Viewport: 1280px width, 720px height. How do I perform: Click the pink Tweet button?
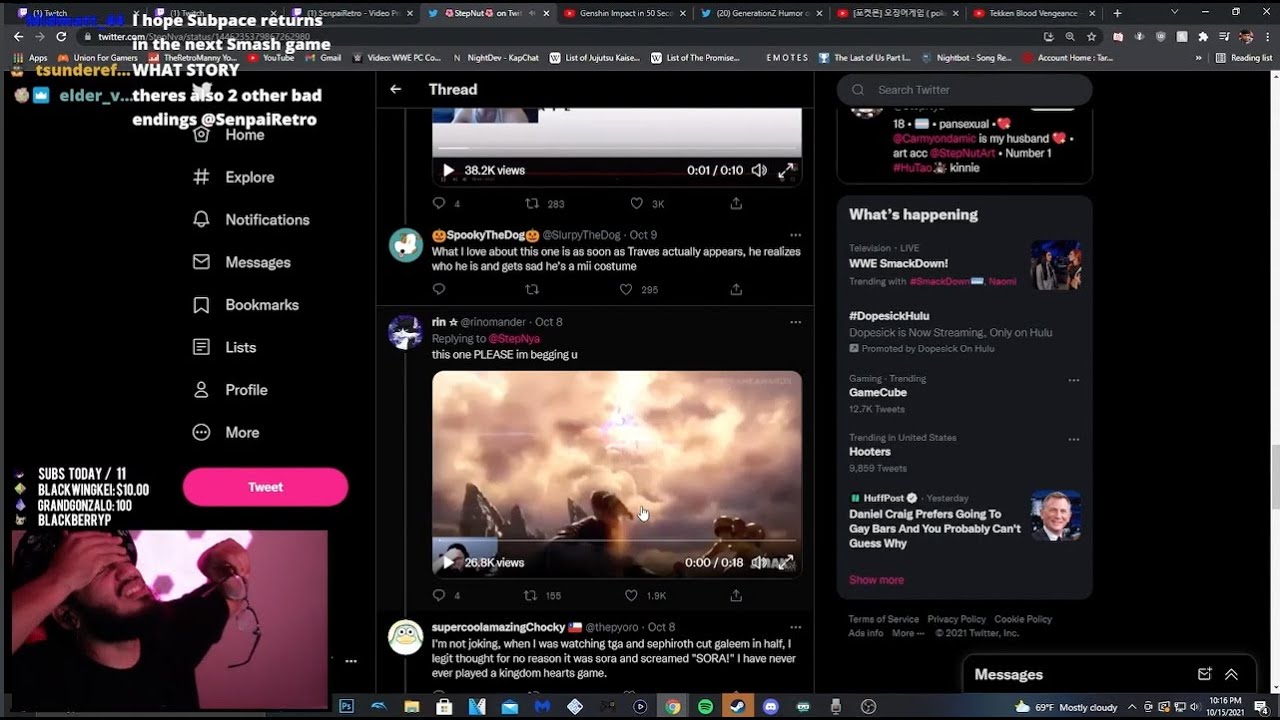pyautogui.click(x=265, y=487)
